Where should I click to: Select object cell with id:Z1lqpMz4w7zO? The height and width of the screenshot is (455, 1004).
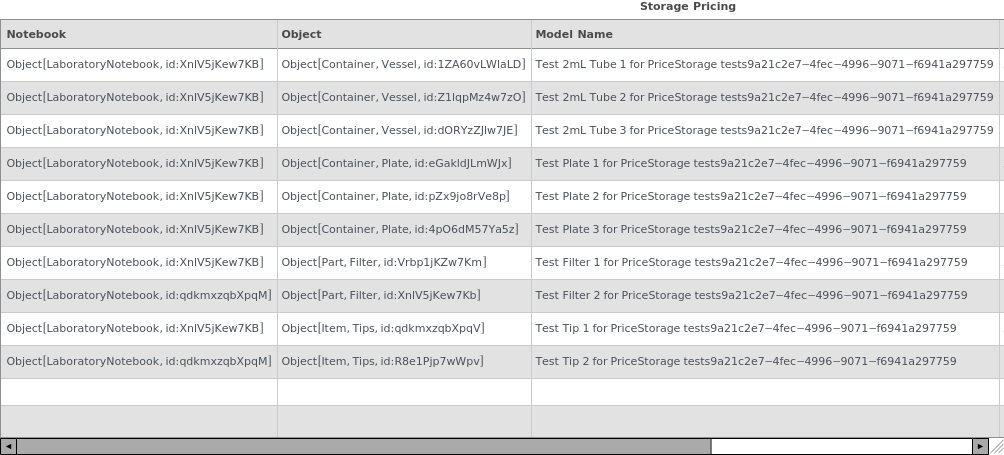403,98
